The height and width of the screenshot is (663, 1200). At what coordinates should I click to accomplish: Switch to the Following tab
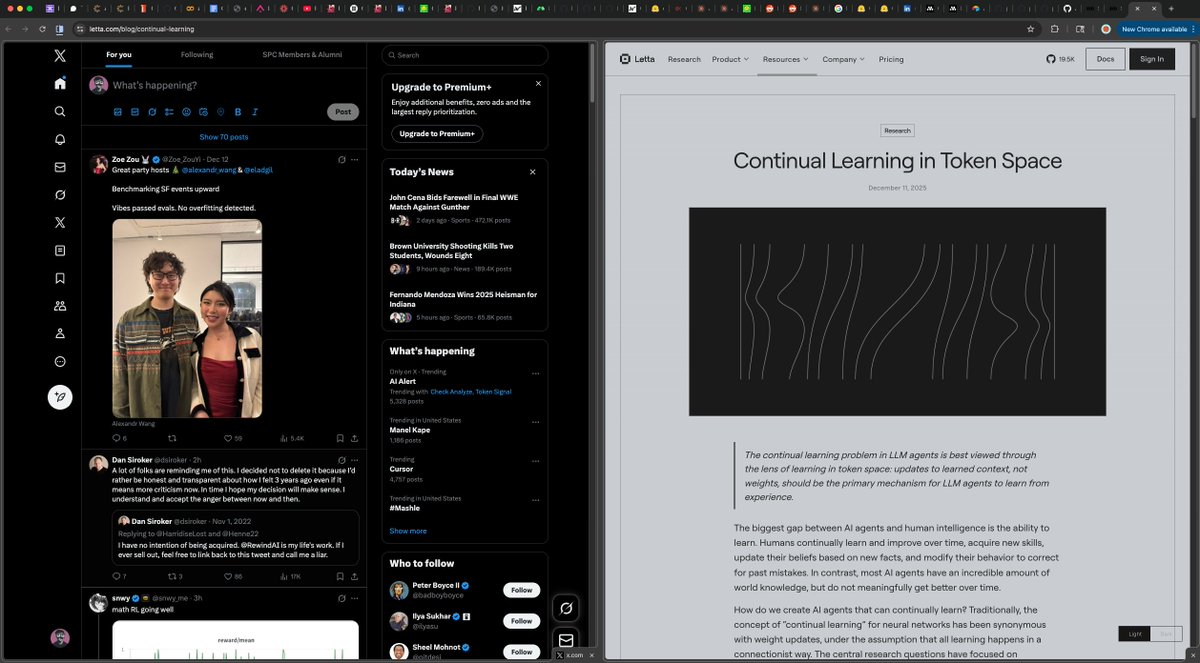tap(198, 55)
